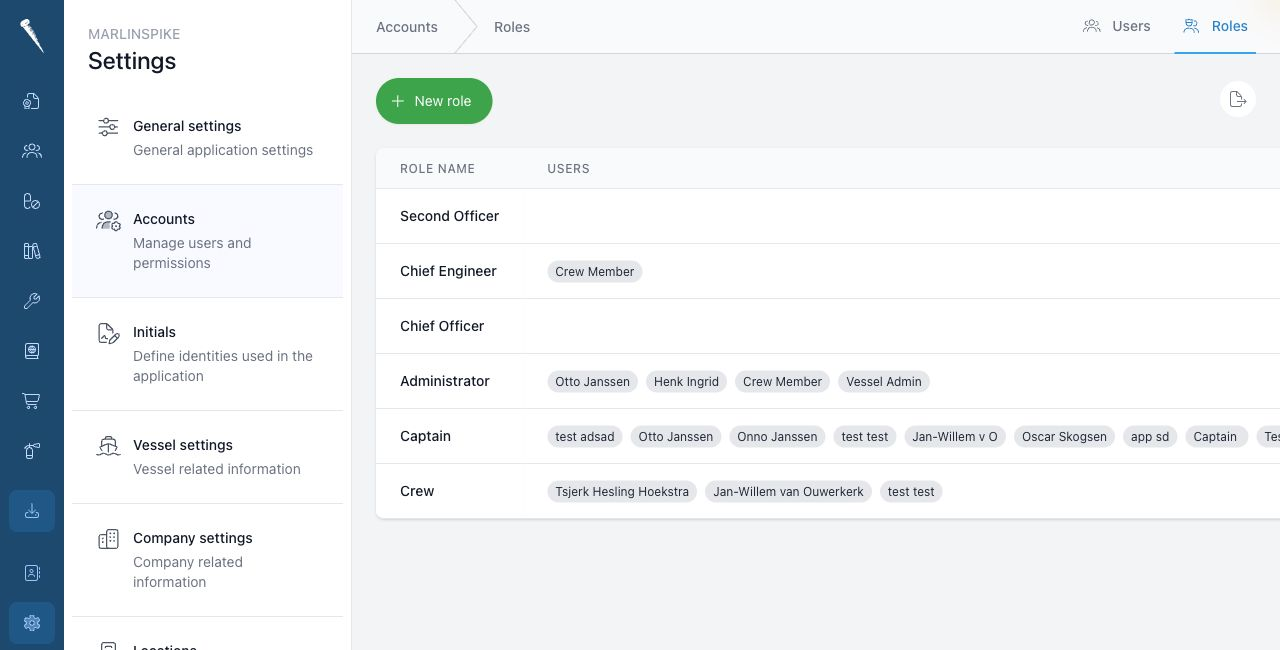Select the wrench maintenance sidebar icon
This screenshot has width=1280, height=650.
click(32, 301)
